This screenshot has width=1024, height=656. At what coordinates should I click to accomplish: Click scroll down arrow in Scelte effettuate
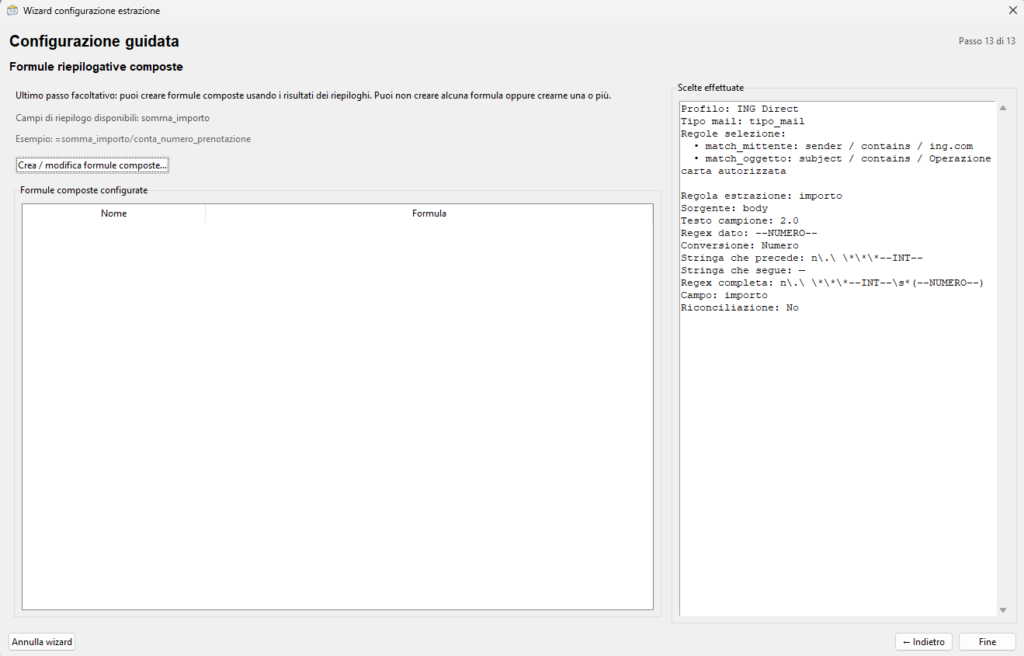1003,610
